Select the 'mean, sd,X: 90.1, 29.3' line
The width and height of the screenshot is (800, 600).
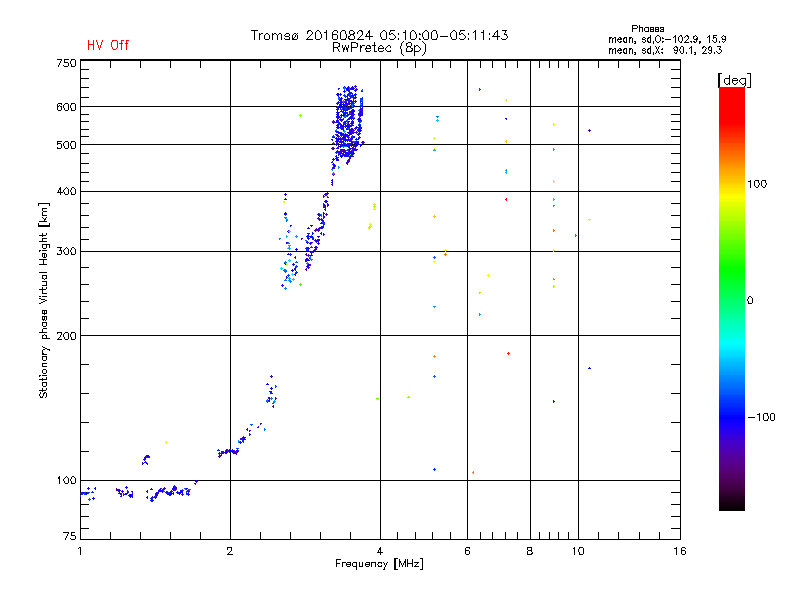point(665,50)
